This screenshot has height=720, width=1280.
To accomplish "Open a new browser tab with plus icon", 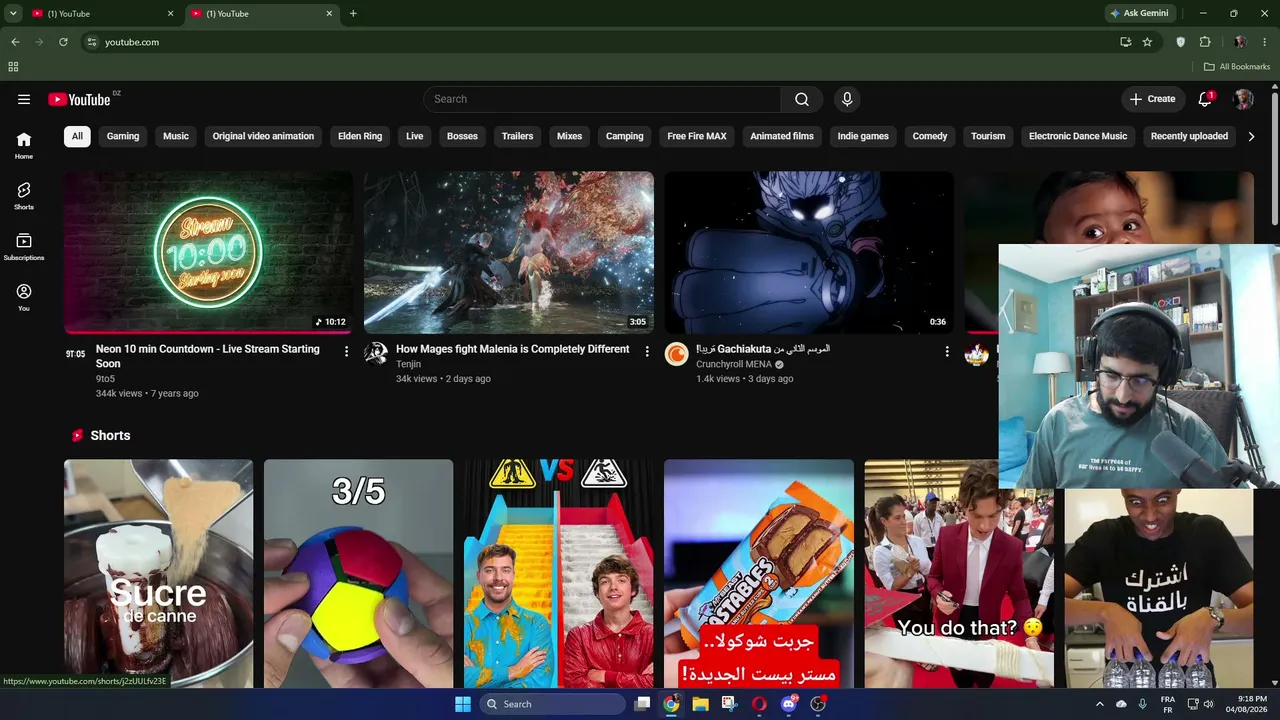I will [353, 14].
